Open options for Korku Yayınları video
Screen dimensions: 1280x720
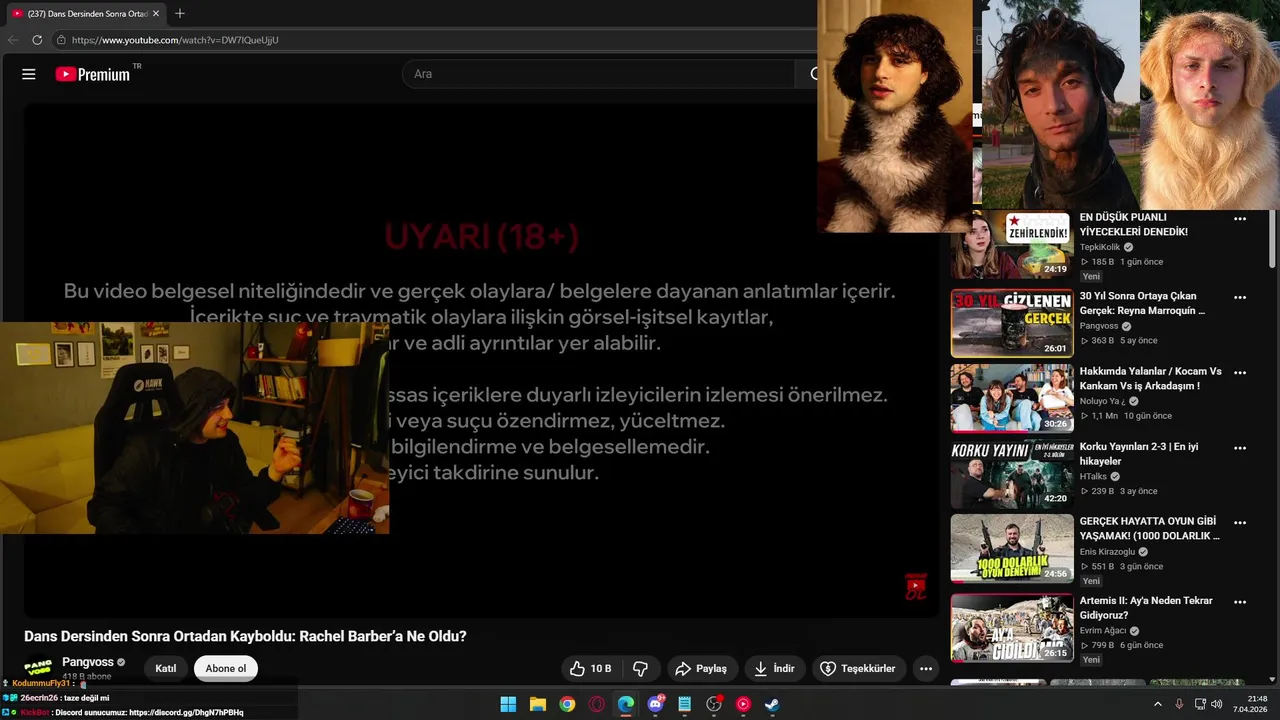1240,448
